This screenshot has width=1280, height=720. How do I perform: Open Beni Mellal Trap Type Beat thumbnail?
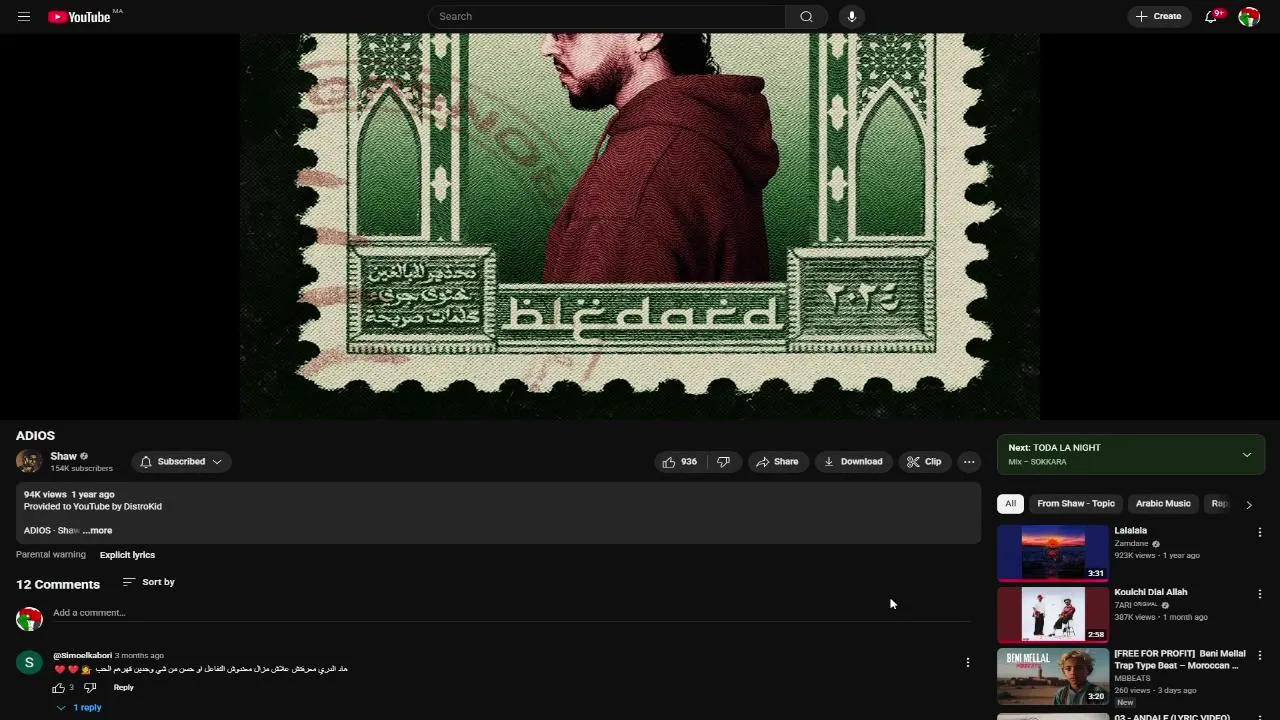coord(1053,676)
